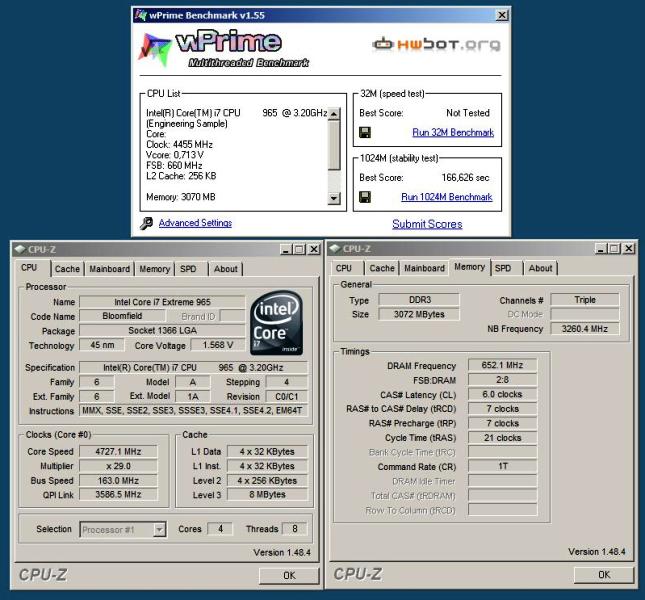Click the Instructions field listing MMX, SSE
Image resolution: width=645 pixels, height=600 pixels.
tap(193, 410)
